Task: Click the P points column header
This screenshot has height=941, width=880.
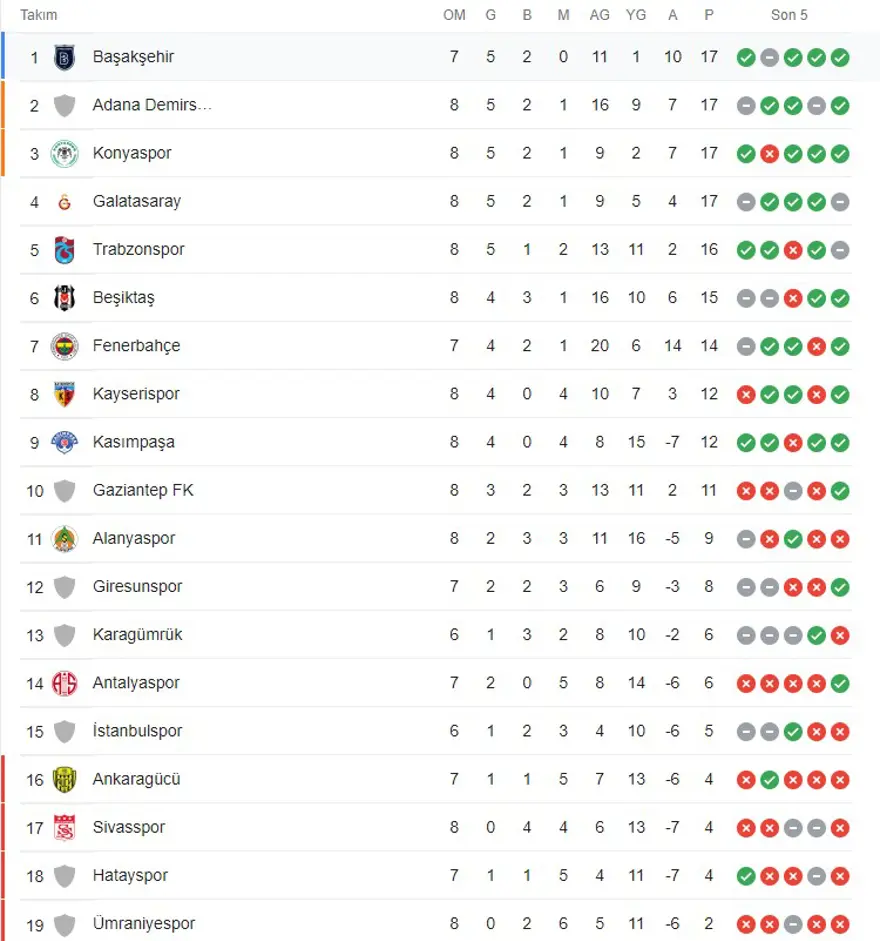Action: point(709,15)
